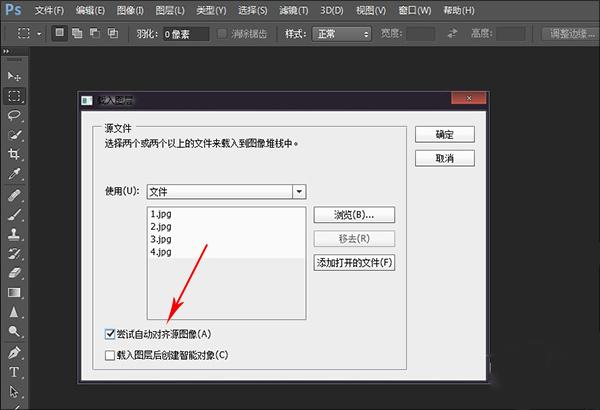
Task: Select the Gradient tool
Action: tap(14, 292)
